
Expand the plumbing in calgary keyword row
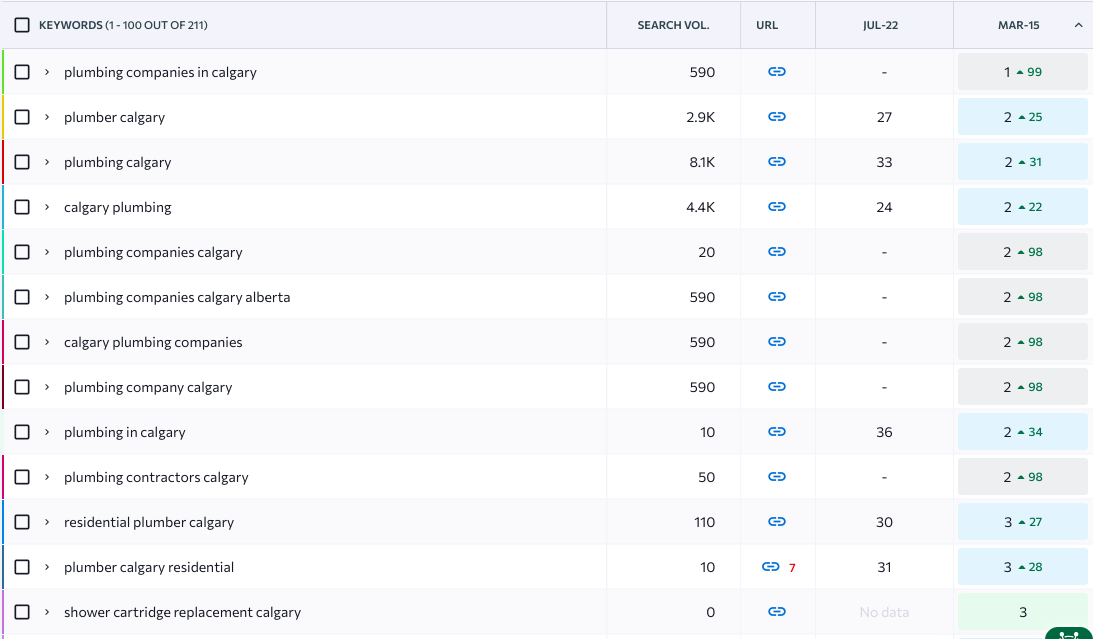(x=47, y=432)
